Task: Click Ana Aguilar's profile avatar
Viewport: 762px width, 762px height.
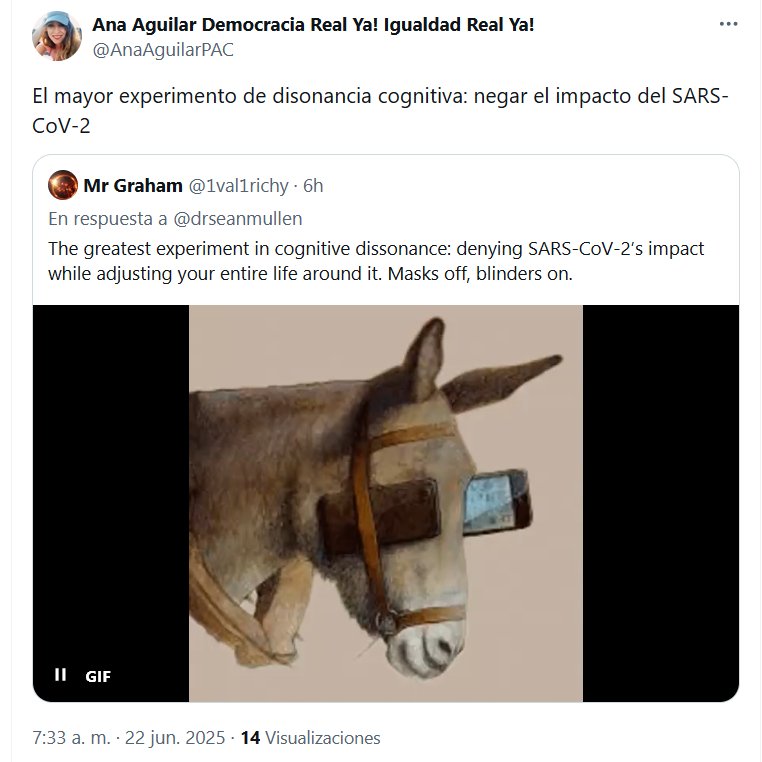Action: (56, 37)
